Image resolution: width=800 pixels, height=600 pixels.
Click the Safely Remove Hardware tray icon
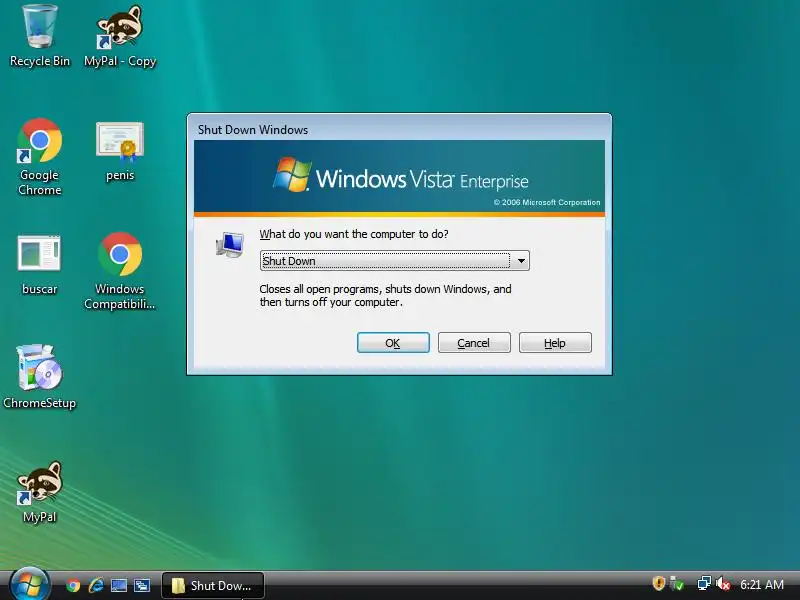(x=677, y=583)
